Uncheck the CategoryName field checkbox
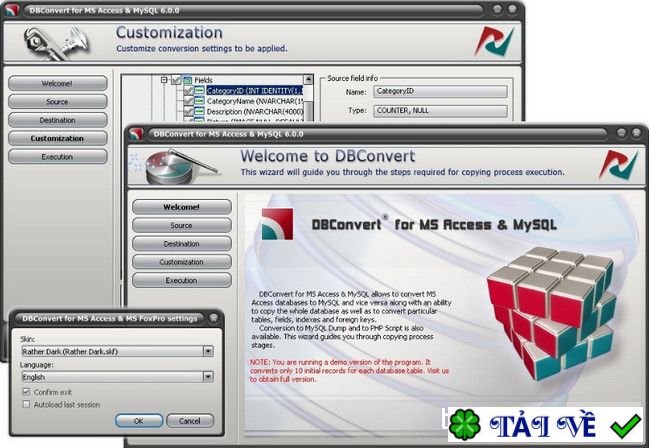Screen dimensions: 649x448 click(188, 101)
